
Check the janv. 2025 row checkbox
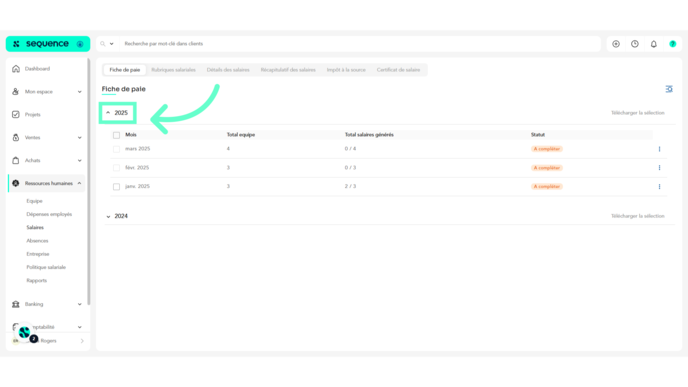click(x=116, y=186)
